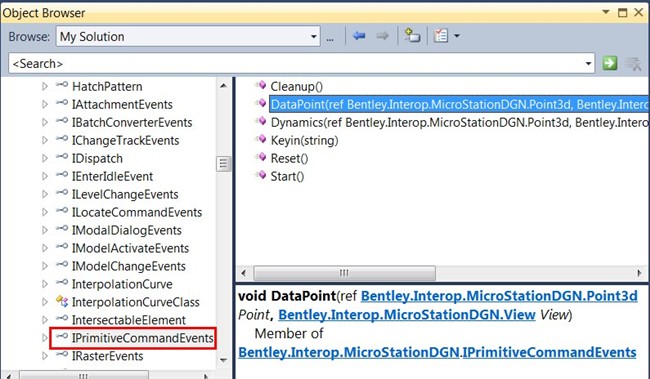
Task: Select IModalDialogEvents interface
Action: click(x=126, y=230)
